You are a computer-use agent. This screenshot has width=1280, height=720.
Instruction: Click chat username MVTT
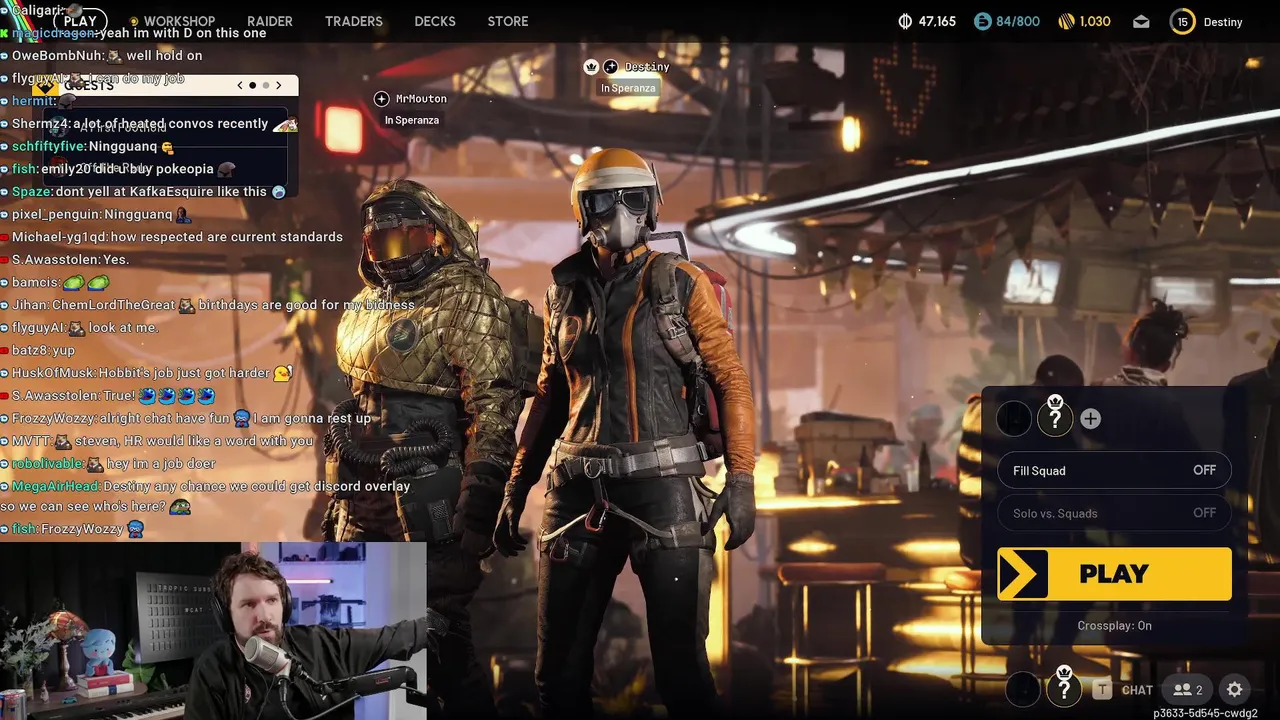click(x=30, y=441)
